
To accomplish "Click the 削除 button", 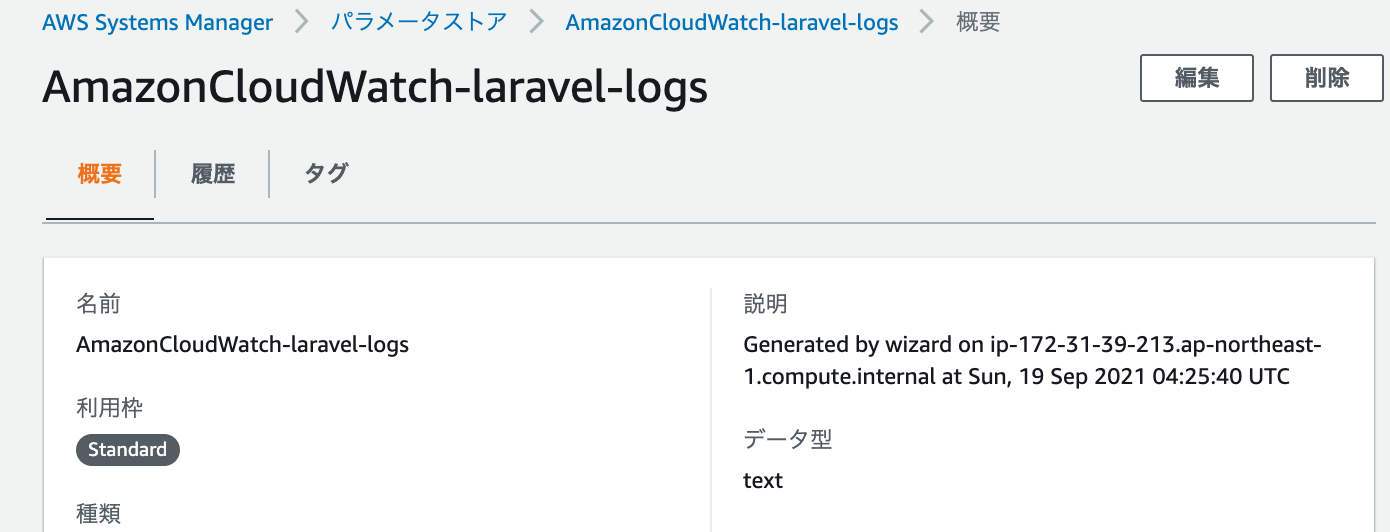I will pos(1327,78).
